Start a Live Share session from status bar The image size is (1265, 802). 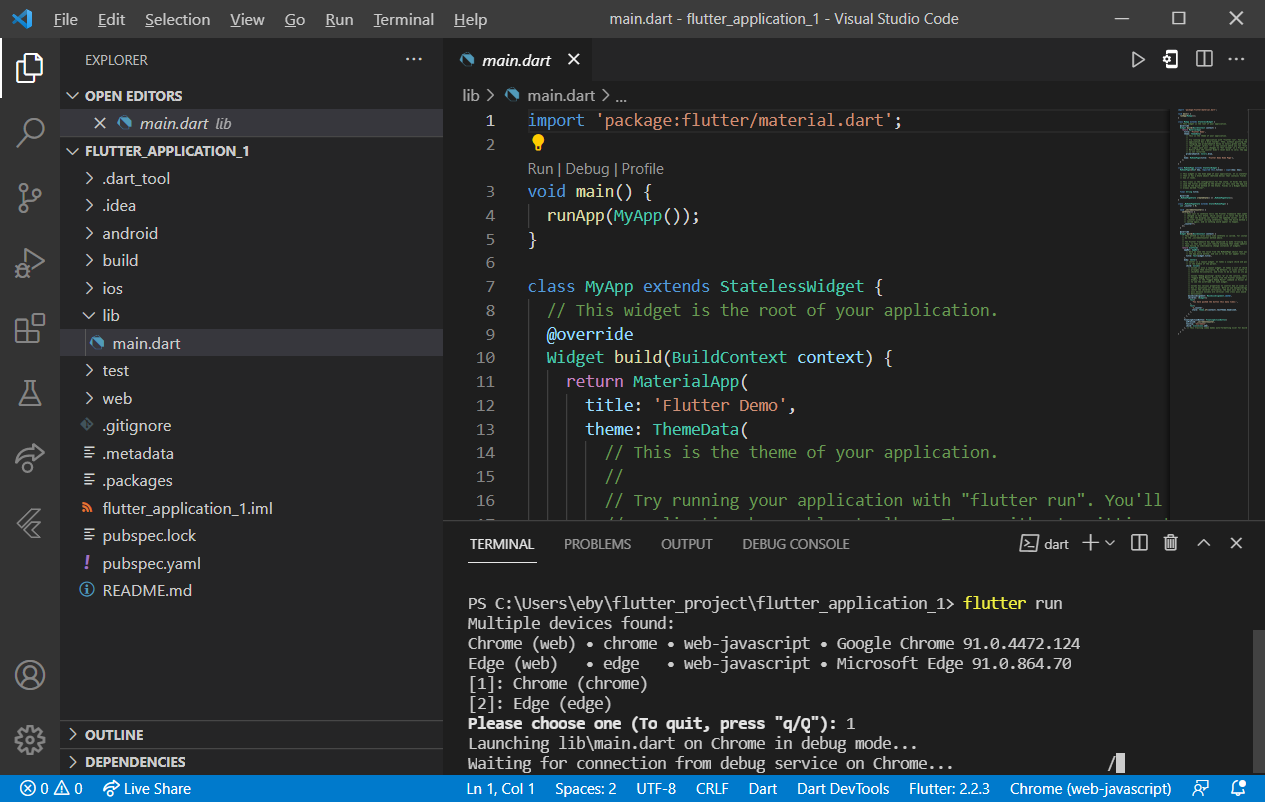(x=146, y=788)
